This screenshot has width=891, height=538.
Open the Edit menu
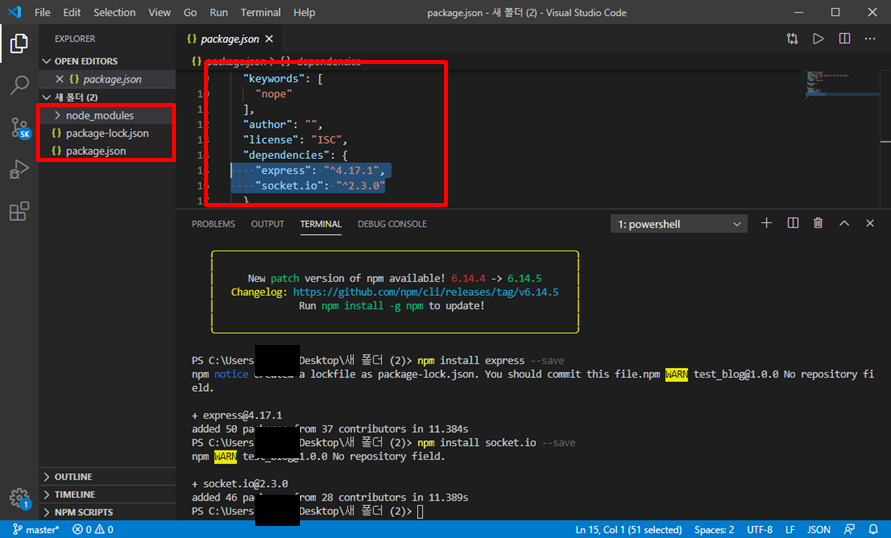72,12
